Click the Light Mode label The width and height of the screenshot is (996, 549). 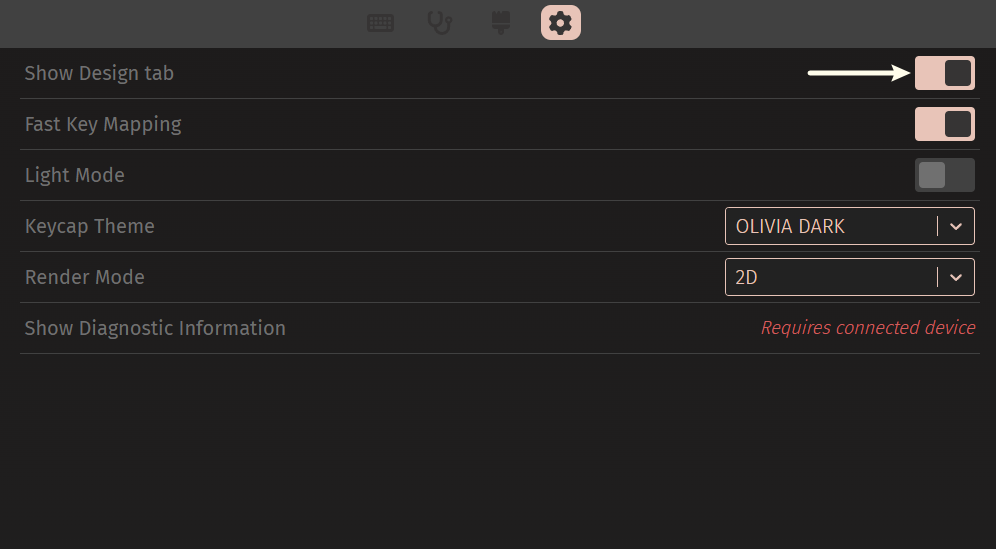[75, 175]
